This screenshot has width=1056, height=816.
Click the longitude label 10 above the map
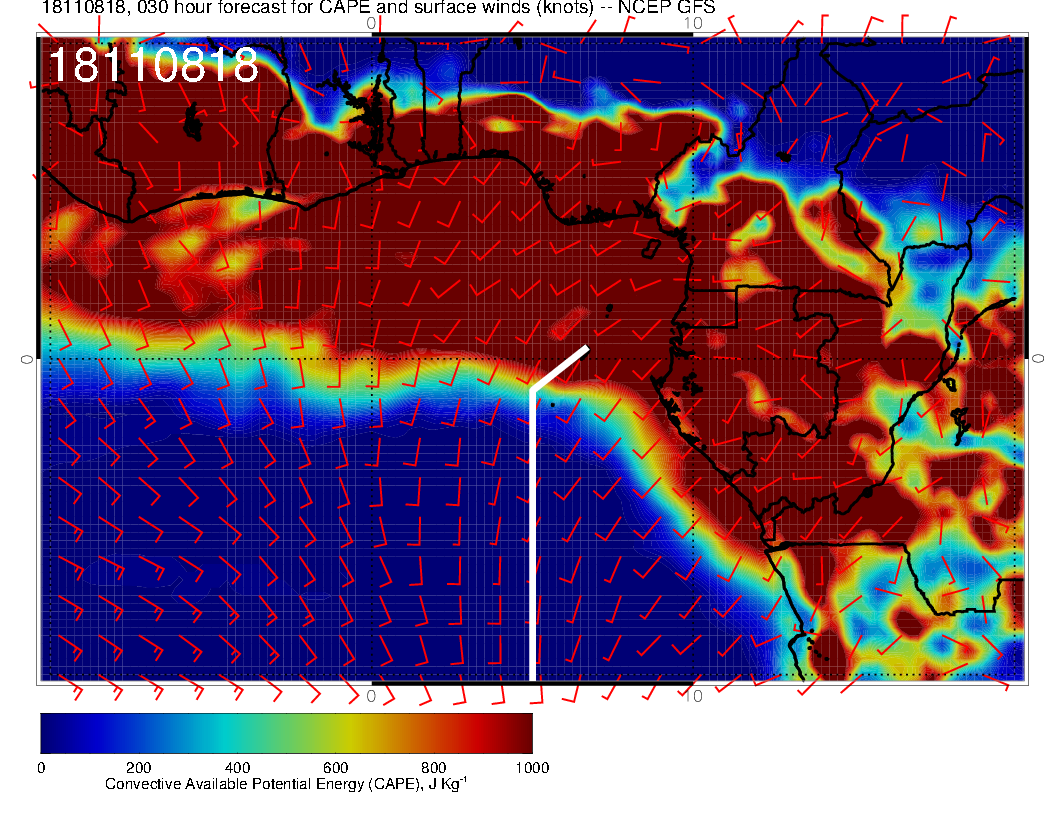point(693,24)
